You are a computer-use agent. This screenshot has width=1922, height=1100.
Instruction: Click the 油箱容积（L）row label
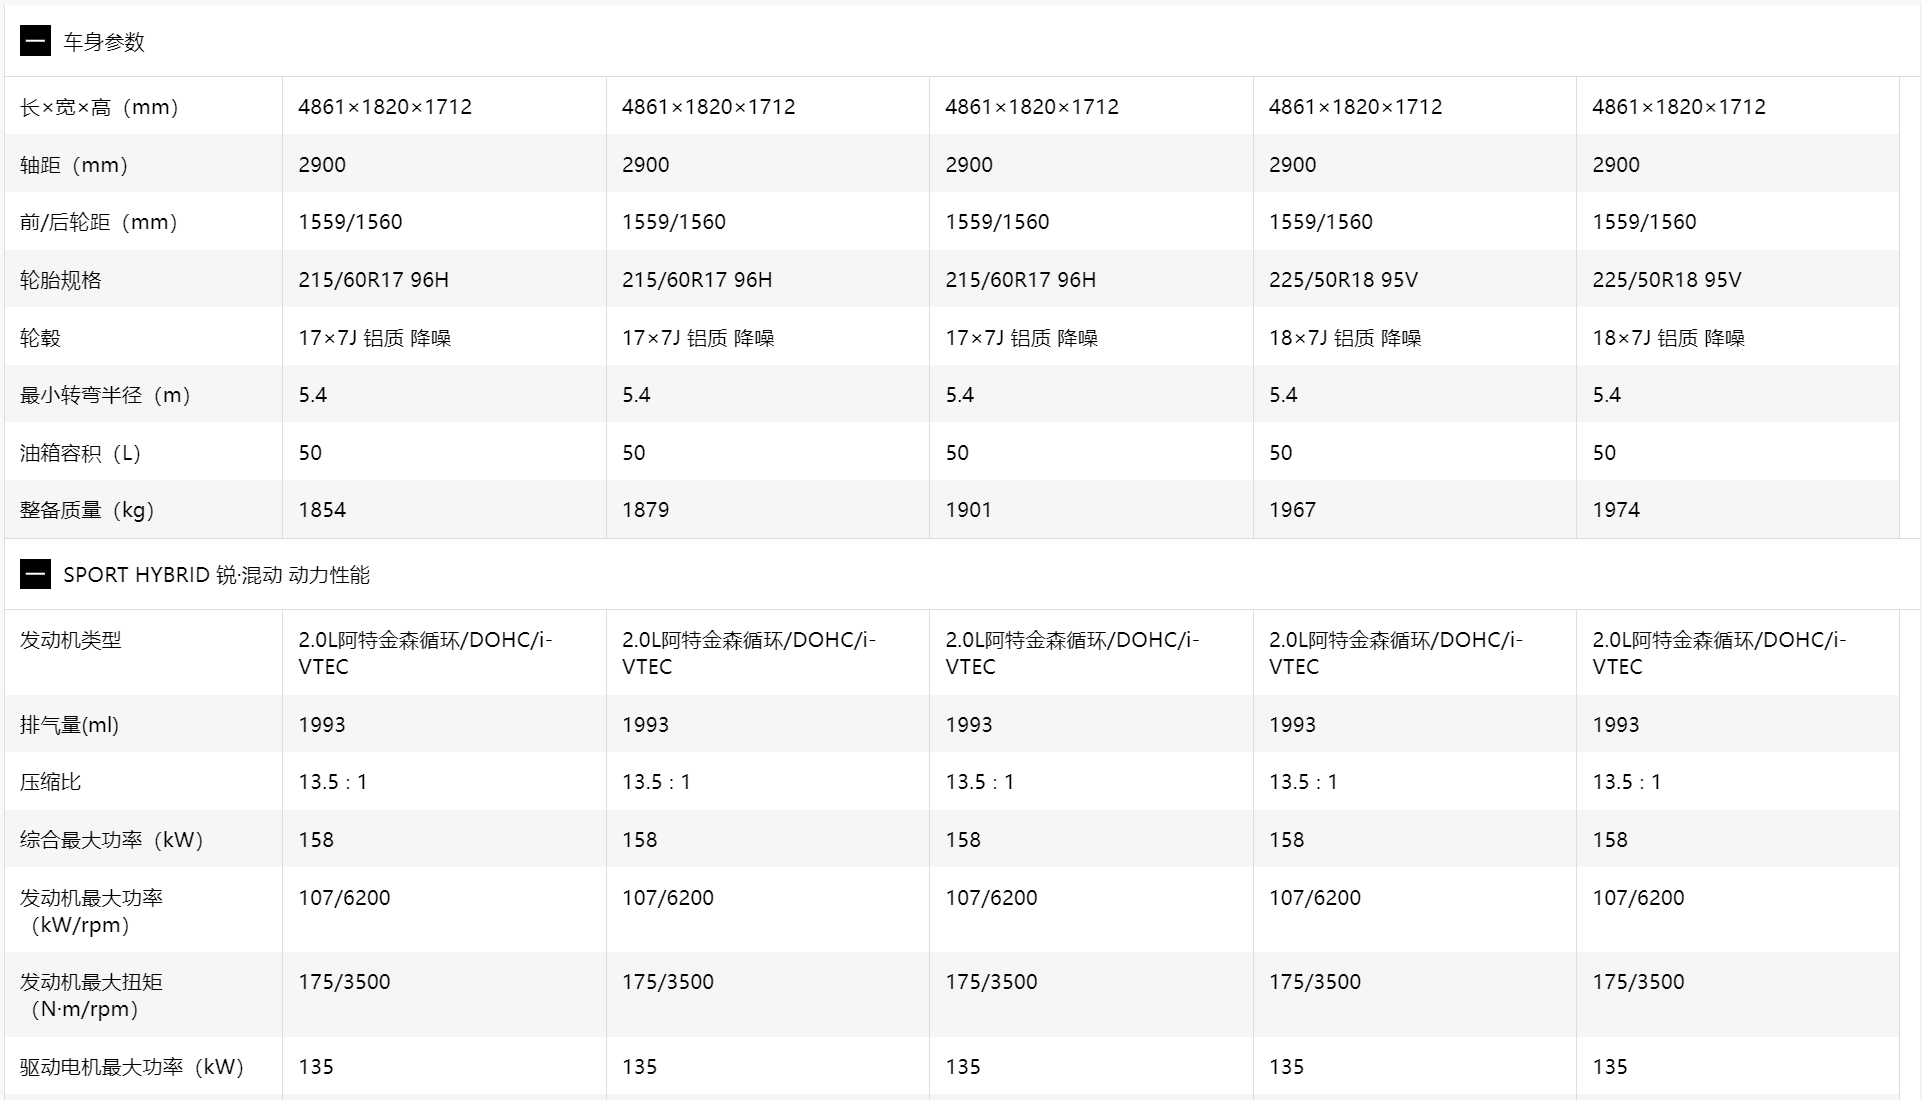pyautogui.click(x=80, y=453)
